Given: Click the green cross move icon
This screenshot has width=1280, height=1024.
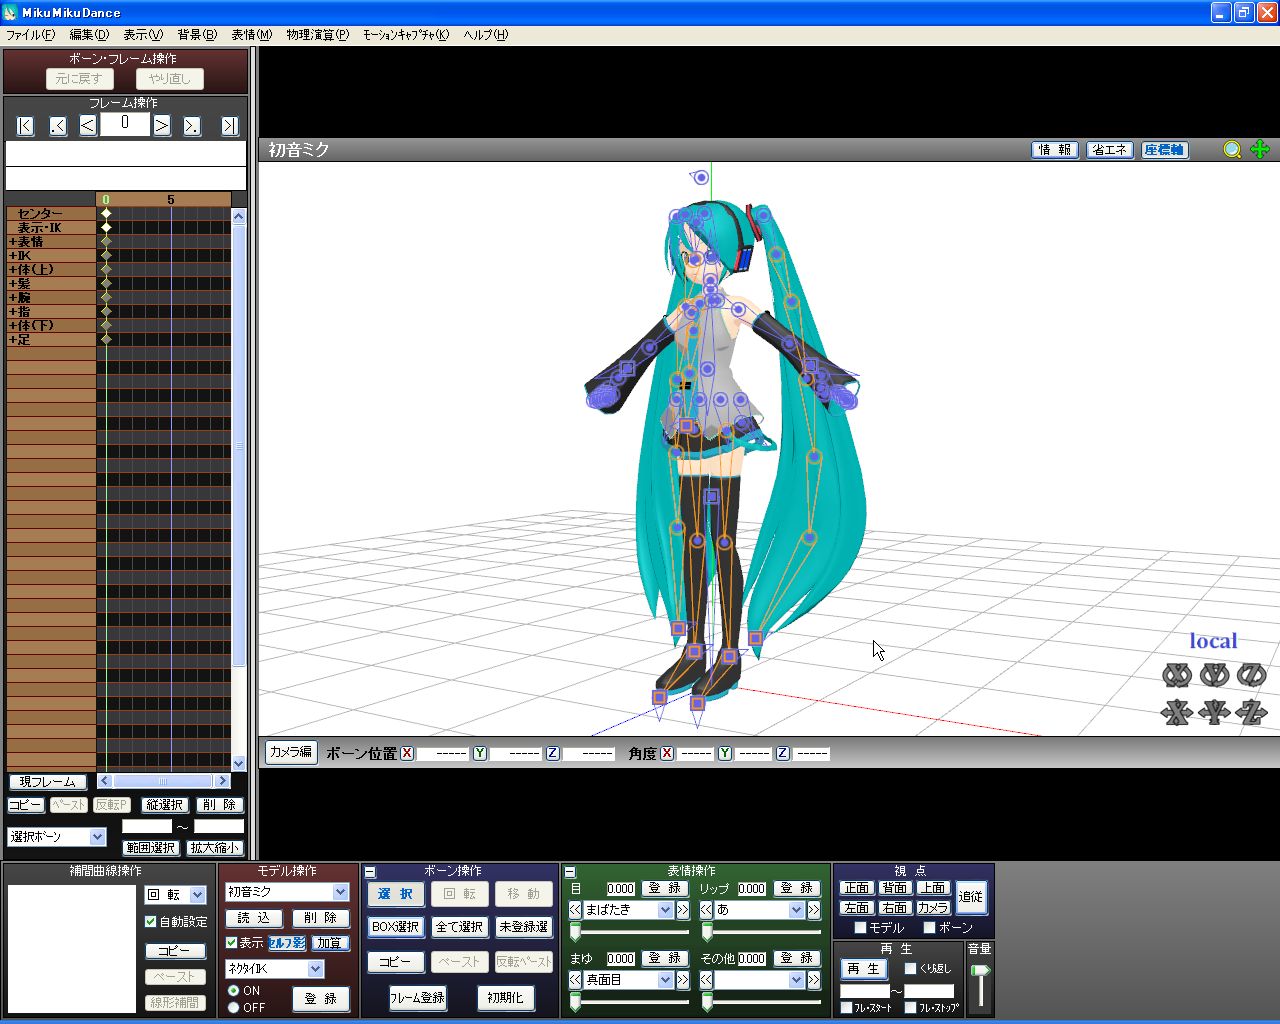Looking at the screenshot, I should click(x=1260, y=149).
